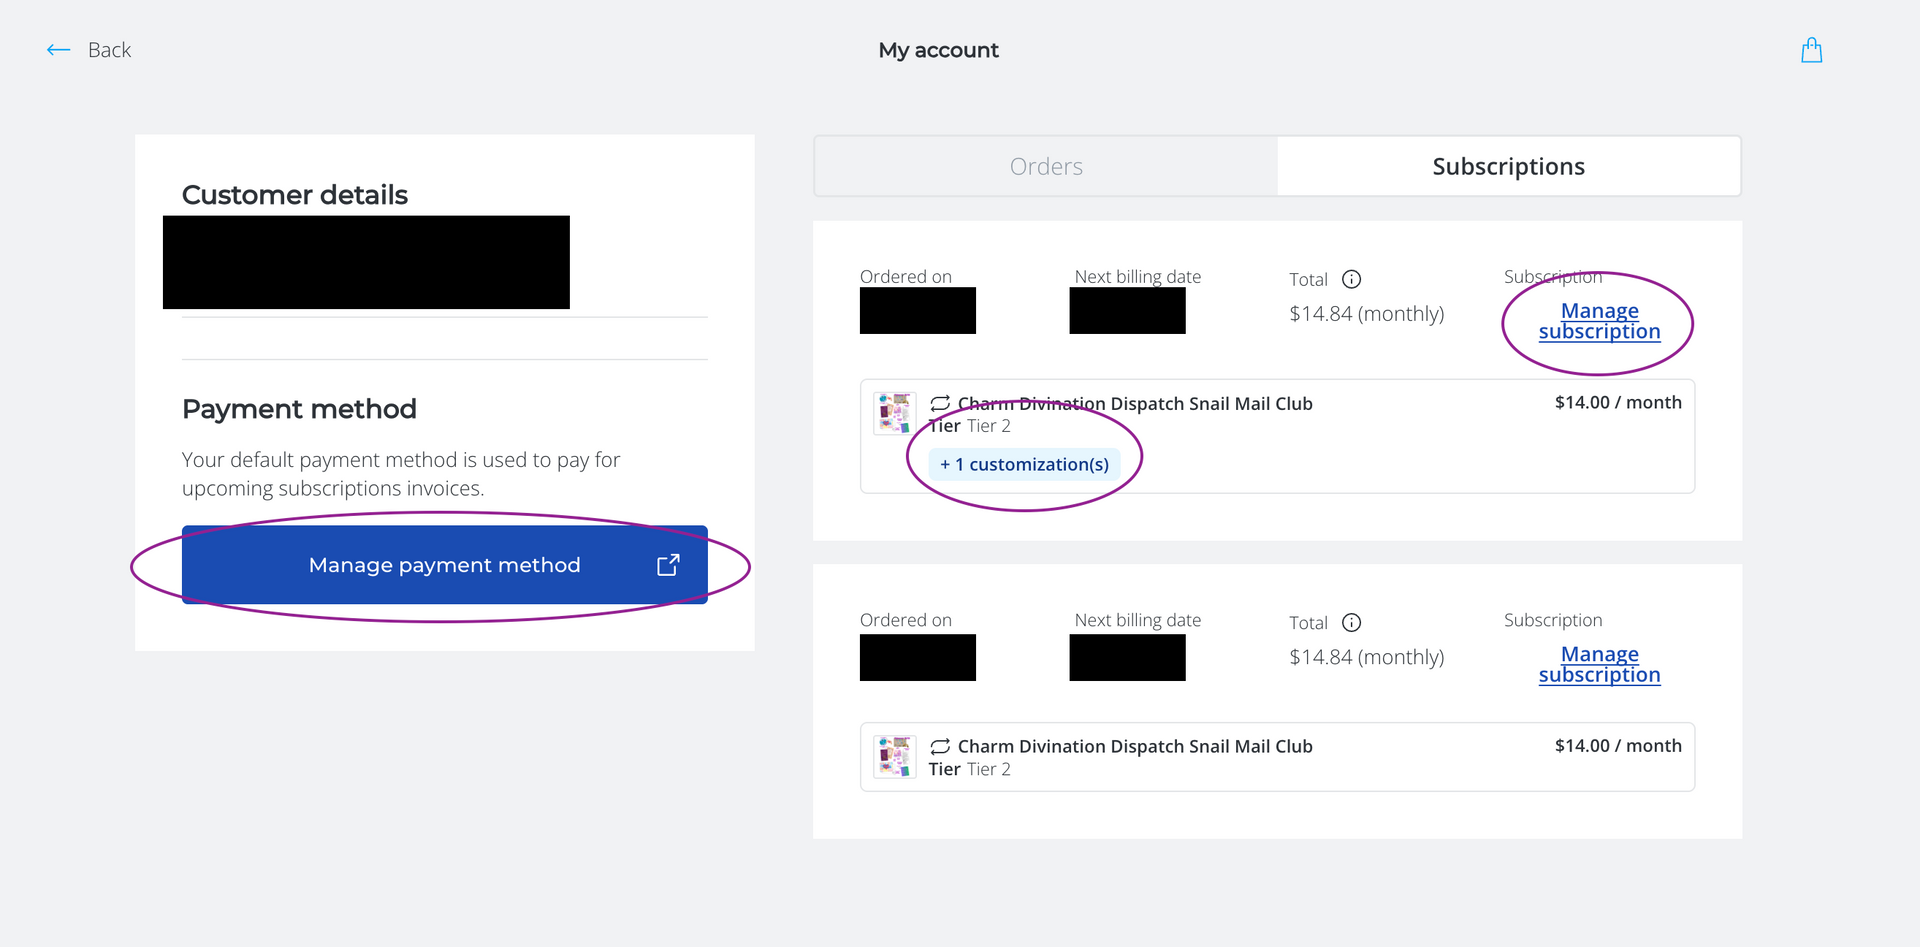Image resolution: width=1920 pixels, height=947 pixels.
Task: Switch to the Orders tab
Action: [1046, 166]
